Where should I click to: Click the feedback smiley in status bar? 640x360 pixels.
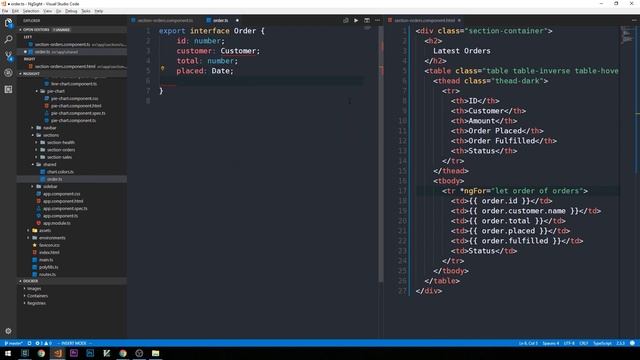click(x=632, y=343)
